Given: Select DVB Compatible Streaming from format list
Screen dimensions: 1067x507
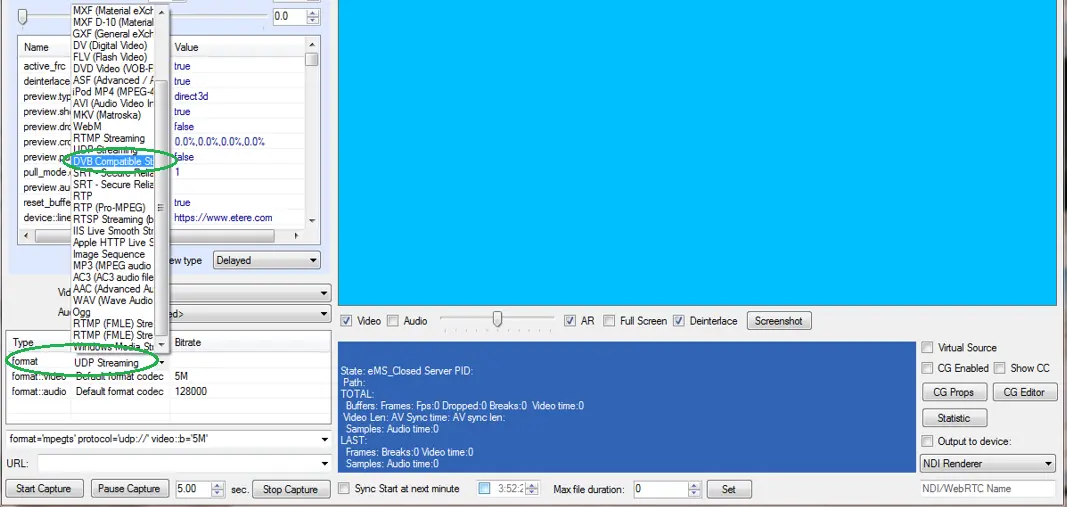Looking at the screenshot, I should [x=113, y=161].
